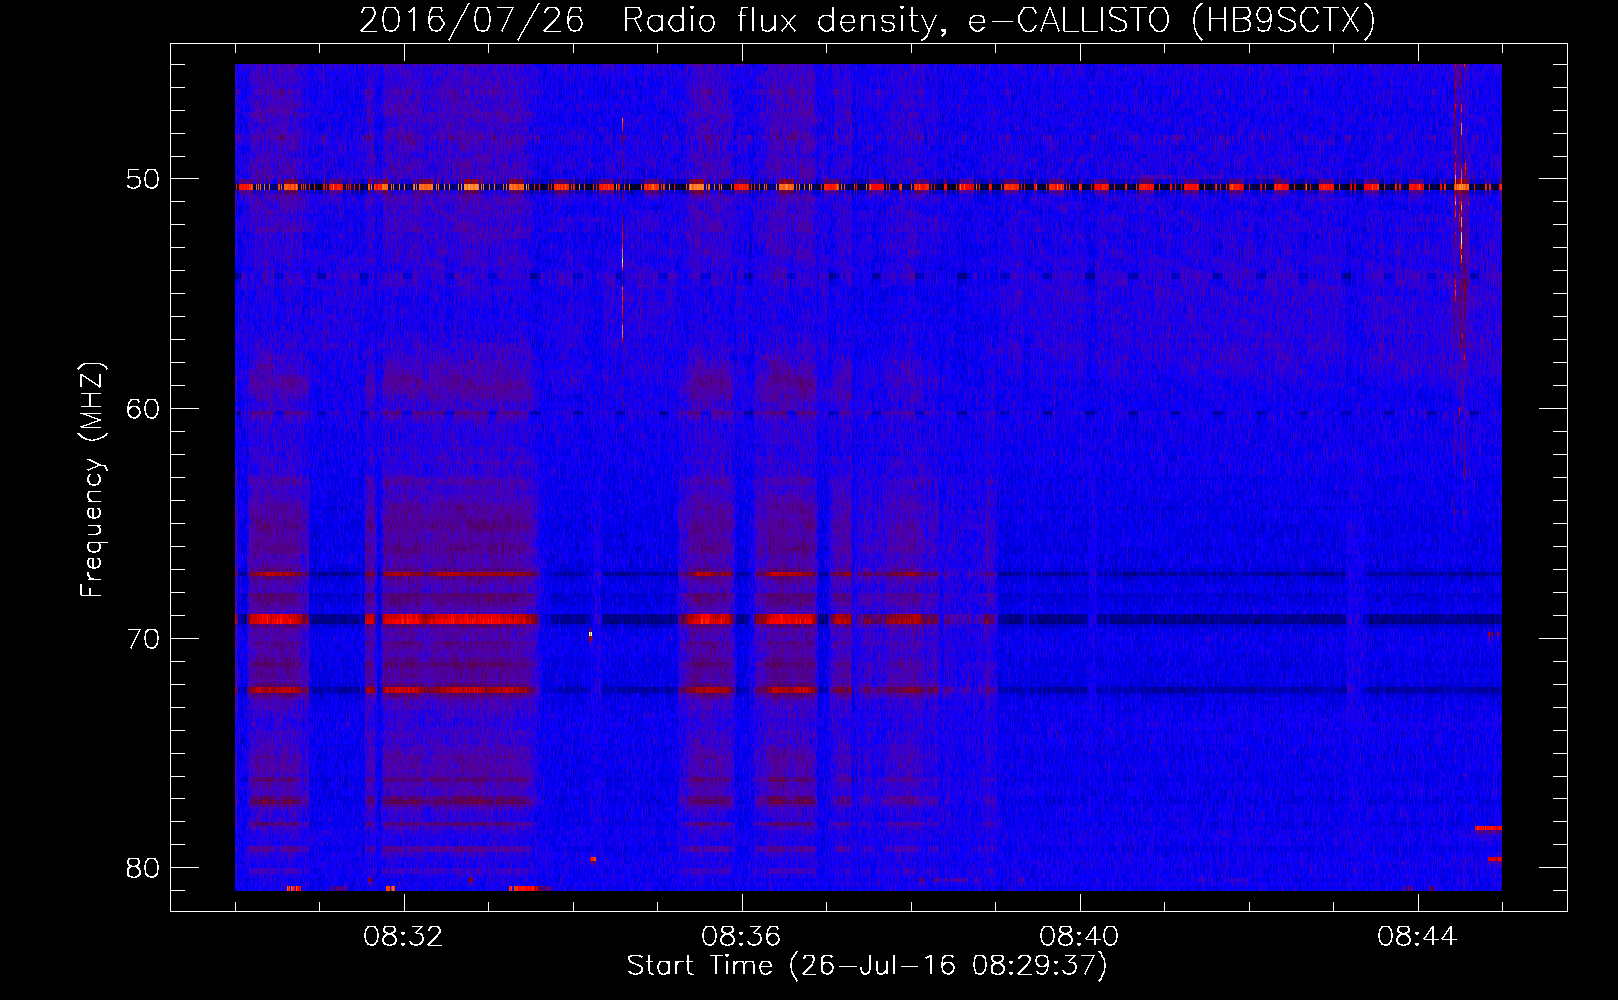Viewport: 1618px width, 1000px height.
Task: Click the bright red interference line near 50 MHz
Action: pyautogui.click(x=868, y=186)
